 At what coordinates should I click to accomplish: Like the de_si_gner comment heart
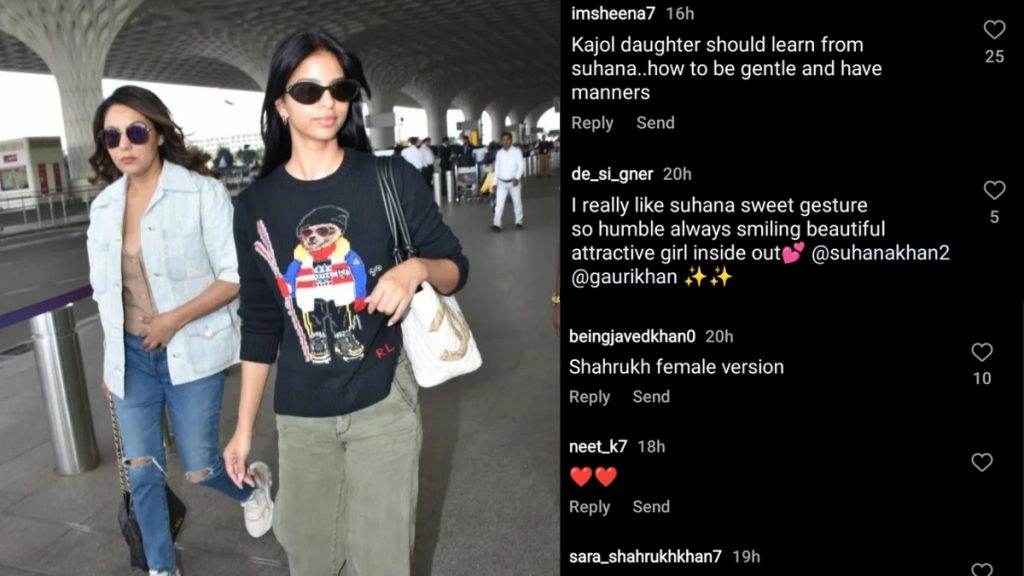[994, 190]
